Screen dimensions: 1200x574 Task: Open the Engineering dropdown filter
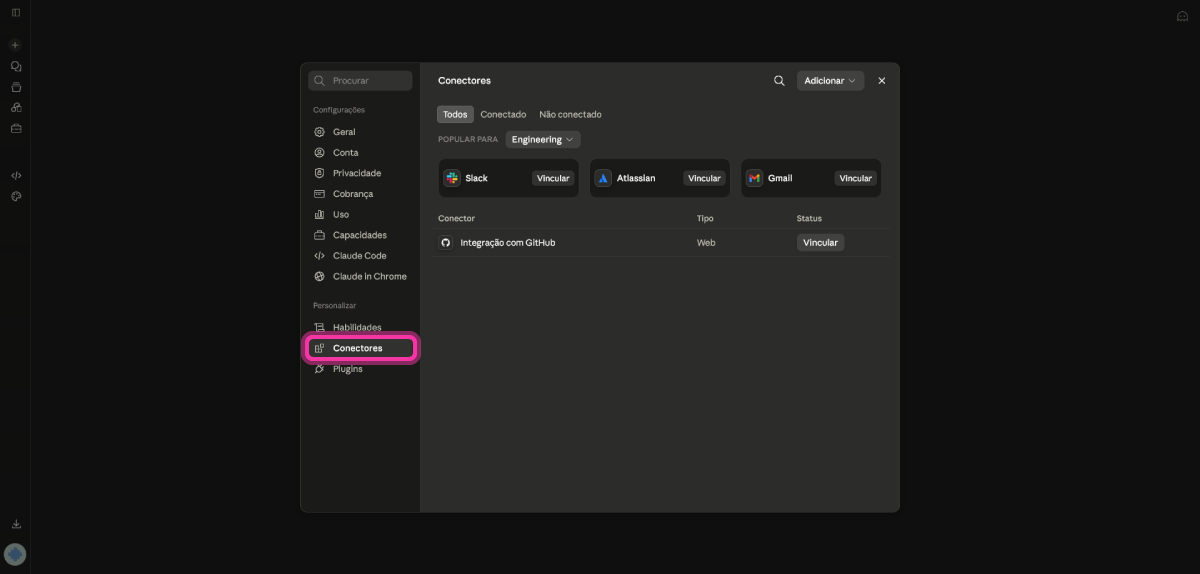tap(543, 140)
